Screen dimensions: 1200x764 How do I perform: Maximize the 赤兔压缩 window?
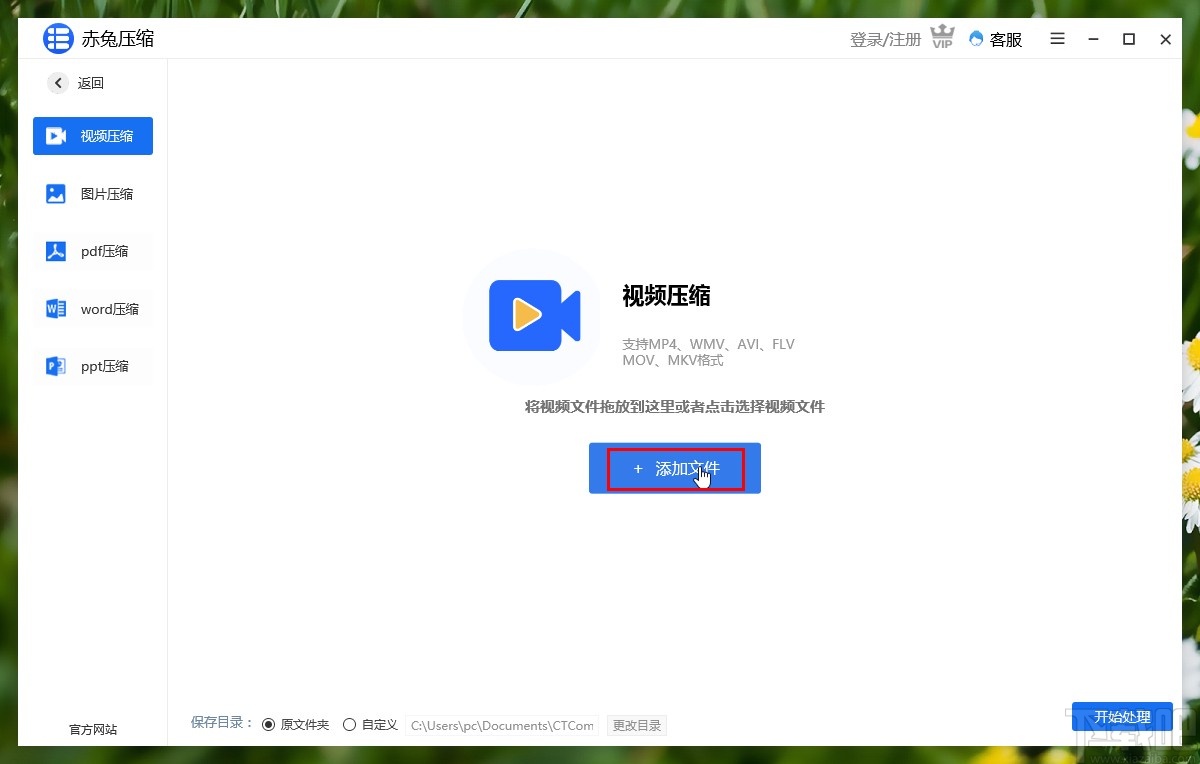tap(1129, 39)
